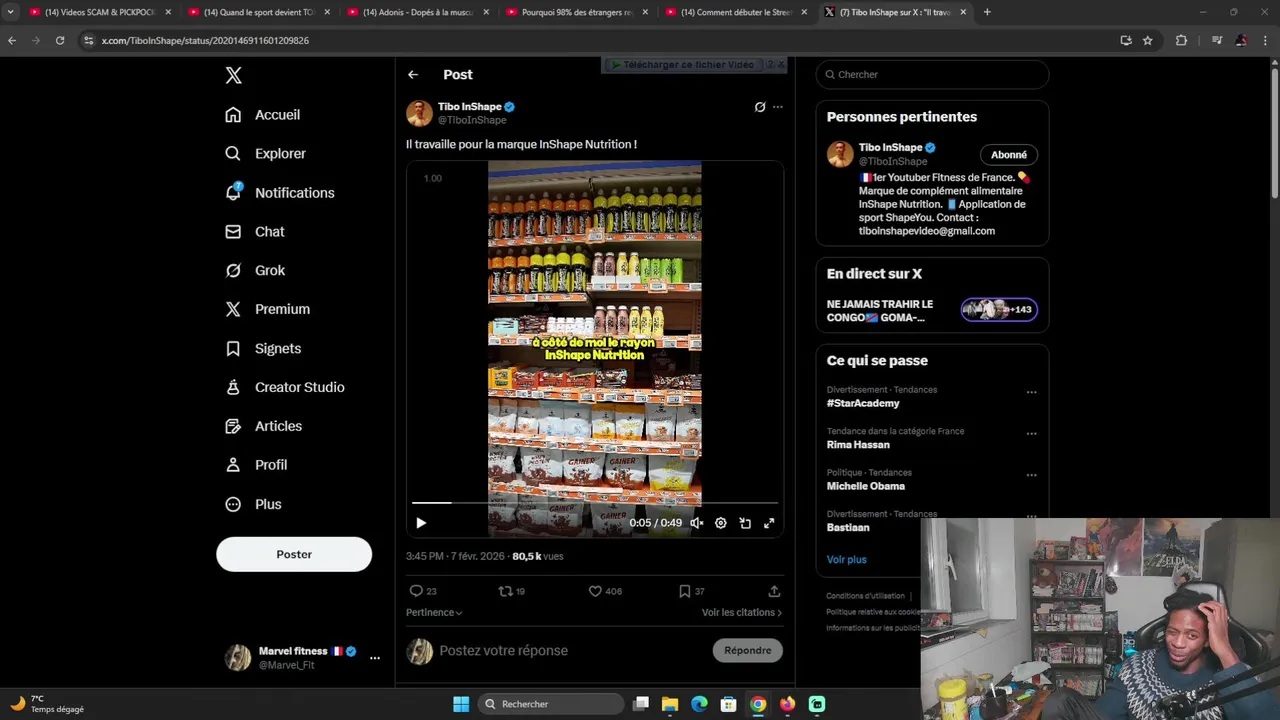The image size is (1280, 720).
Task: Click the Répondre button
Action: pos(748,651)
